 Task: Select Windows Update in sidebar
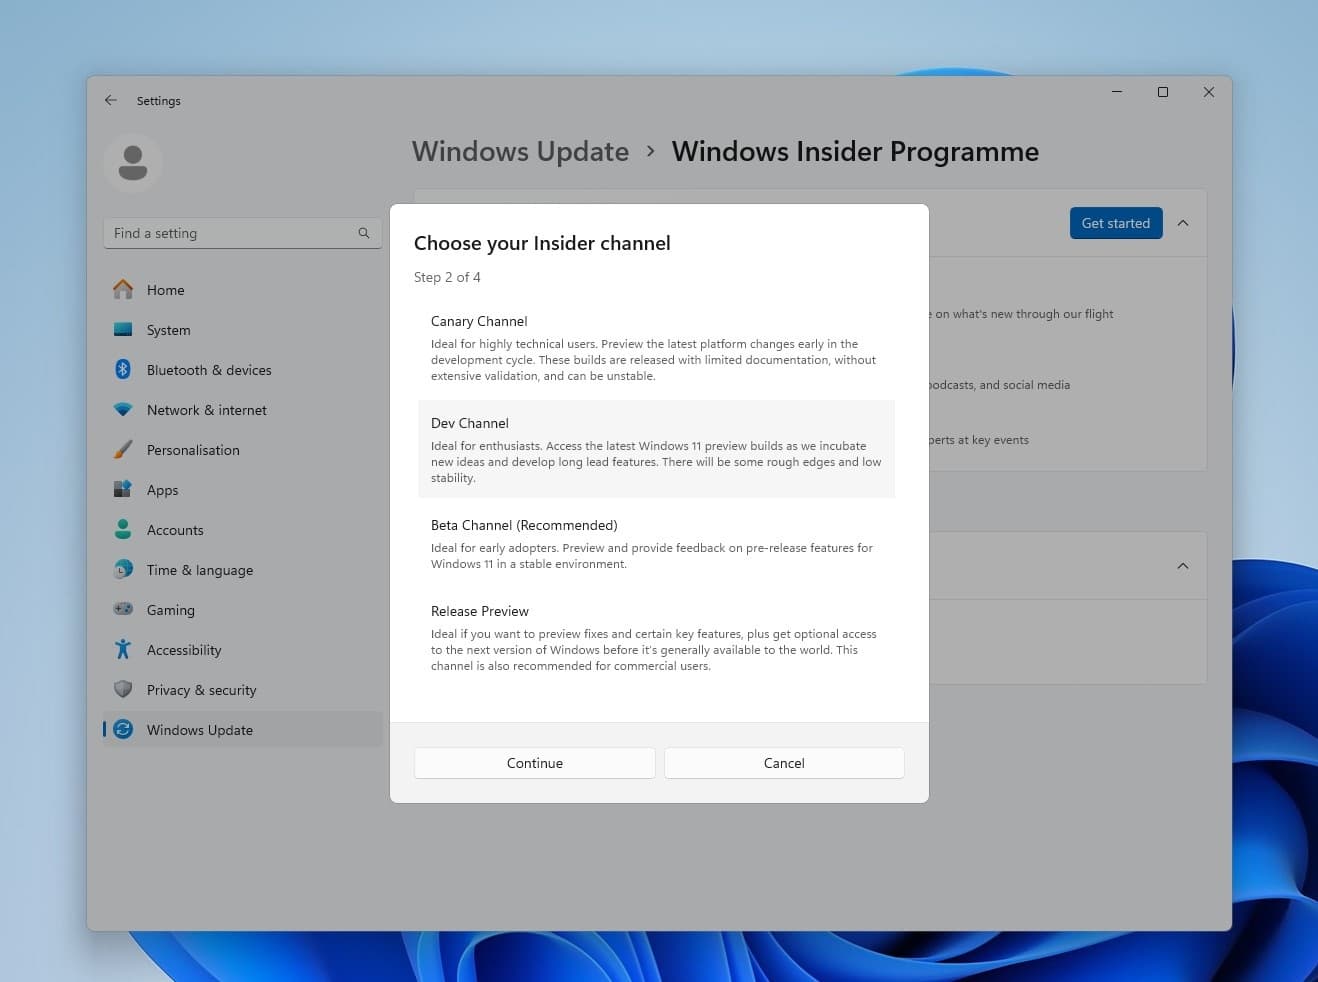(x=243, y=730)
